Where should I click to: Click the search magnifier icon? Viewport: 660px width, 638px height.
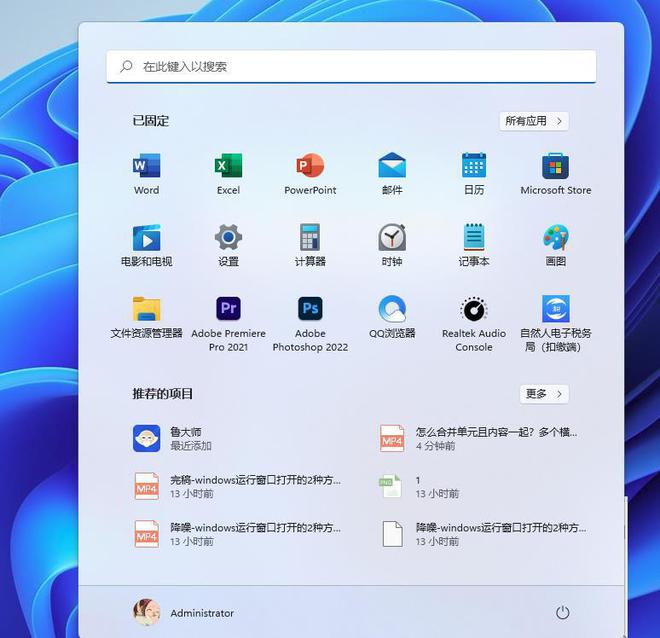tap(126, 66)
